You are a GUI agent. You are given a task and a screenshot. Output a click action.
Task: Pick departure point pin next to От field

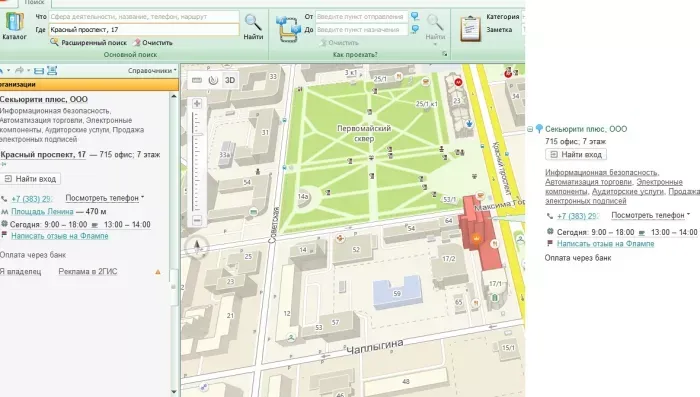pos(415,17)
